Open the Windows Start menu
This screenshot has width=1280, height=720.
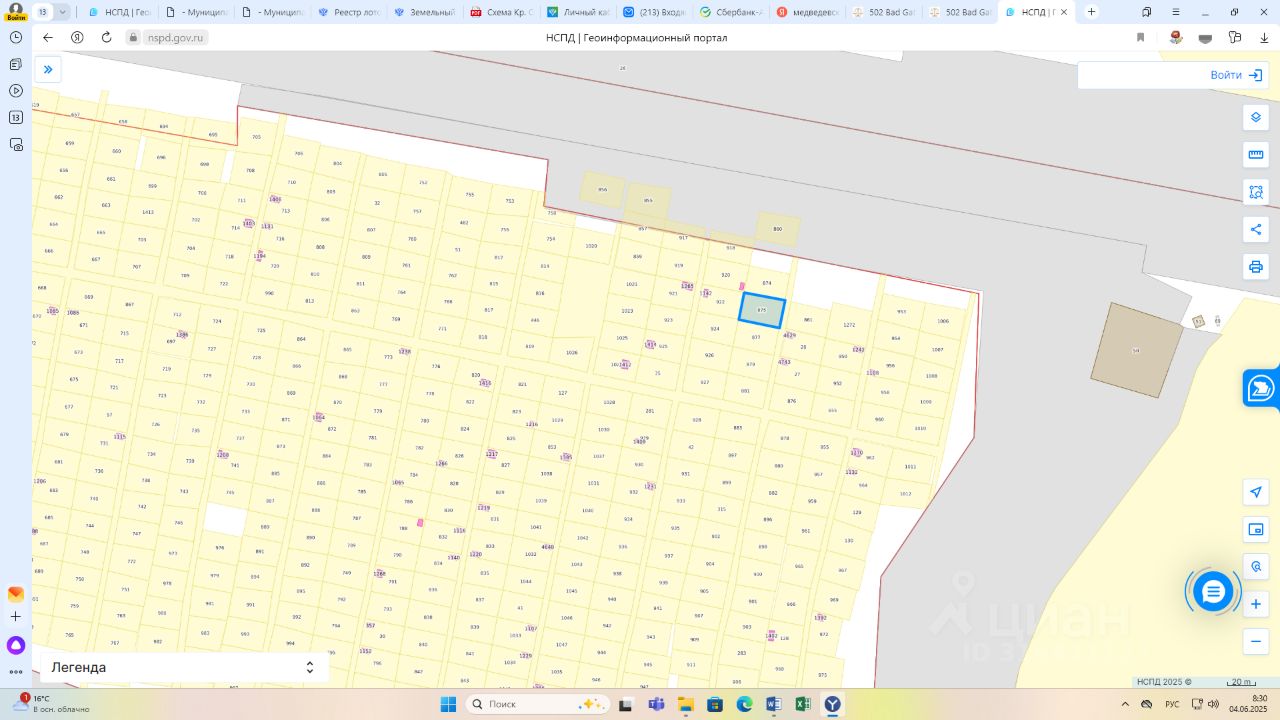(x=447, y=704)
